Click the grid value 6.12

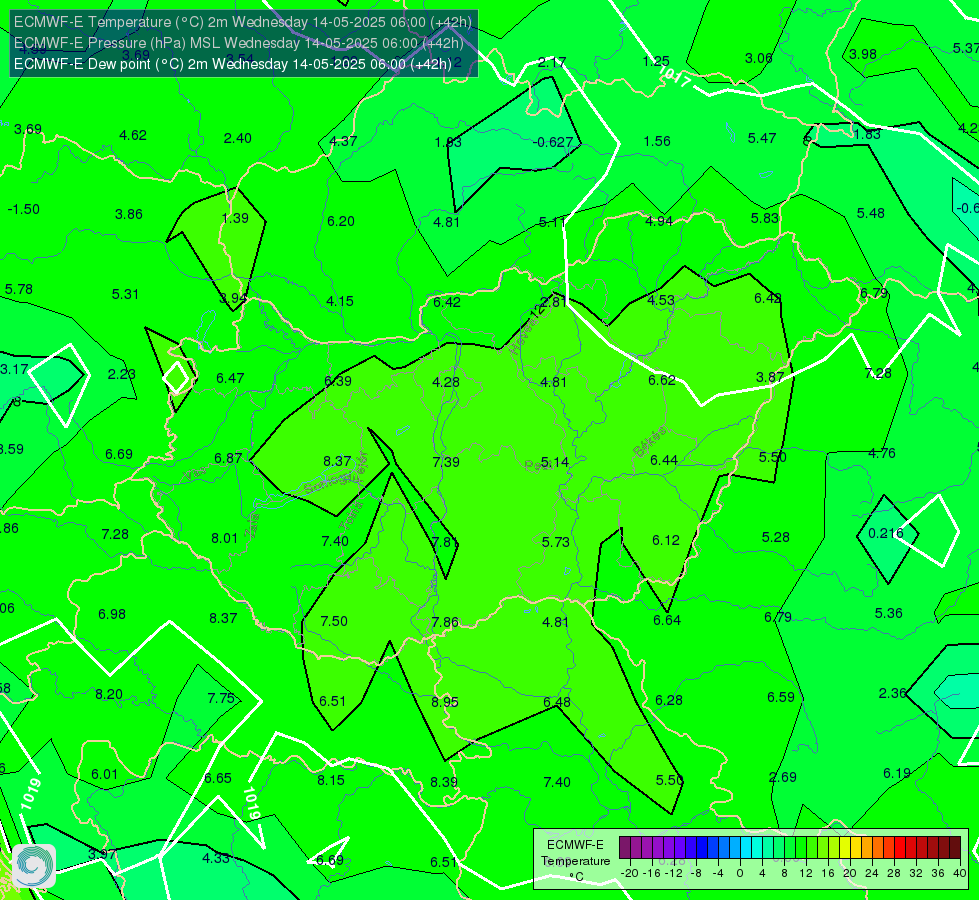tap(666, 540)
